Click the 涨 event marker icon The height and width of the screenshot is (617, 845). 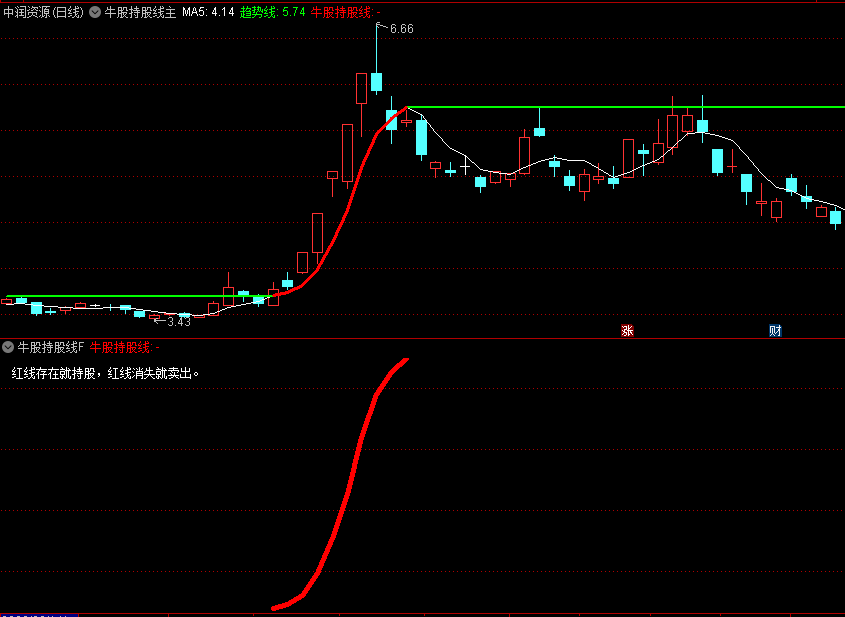click(x=627, y=330)
